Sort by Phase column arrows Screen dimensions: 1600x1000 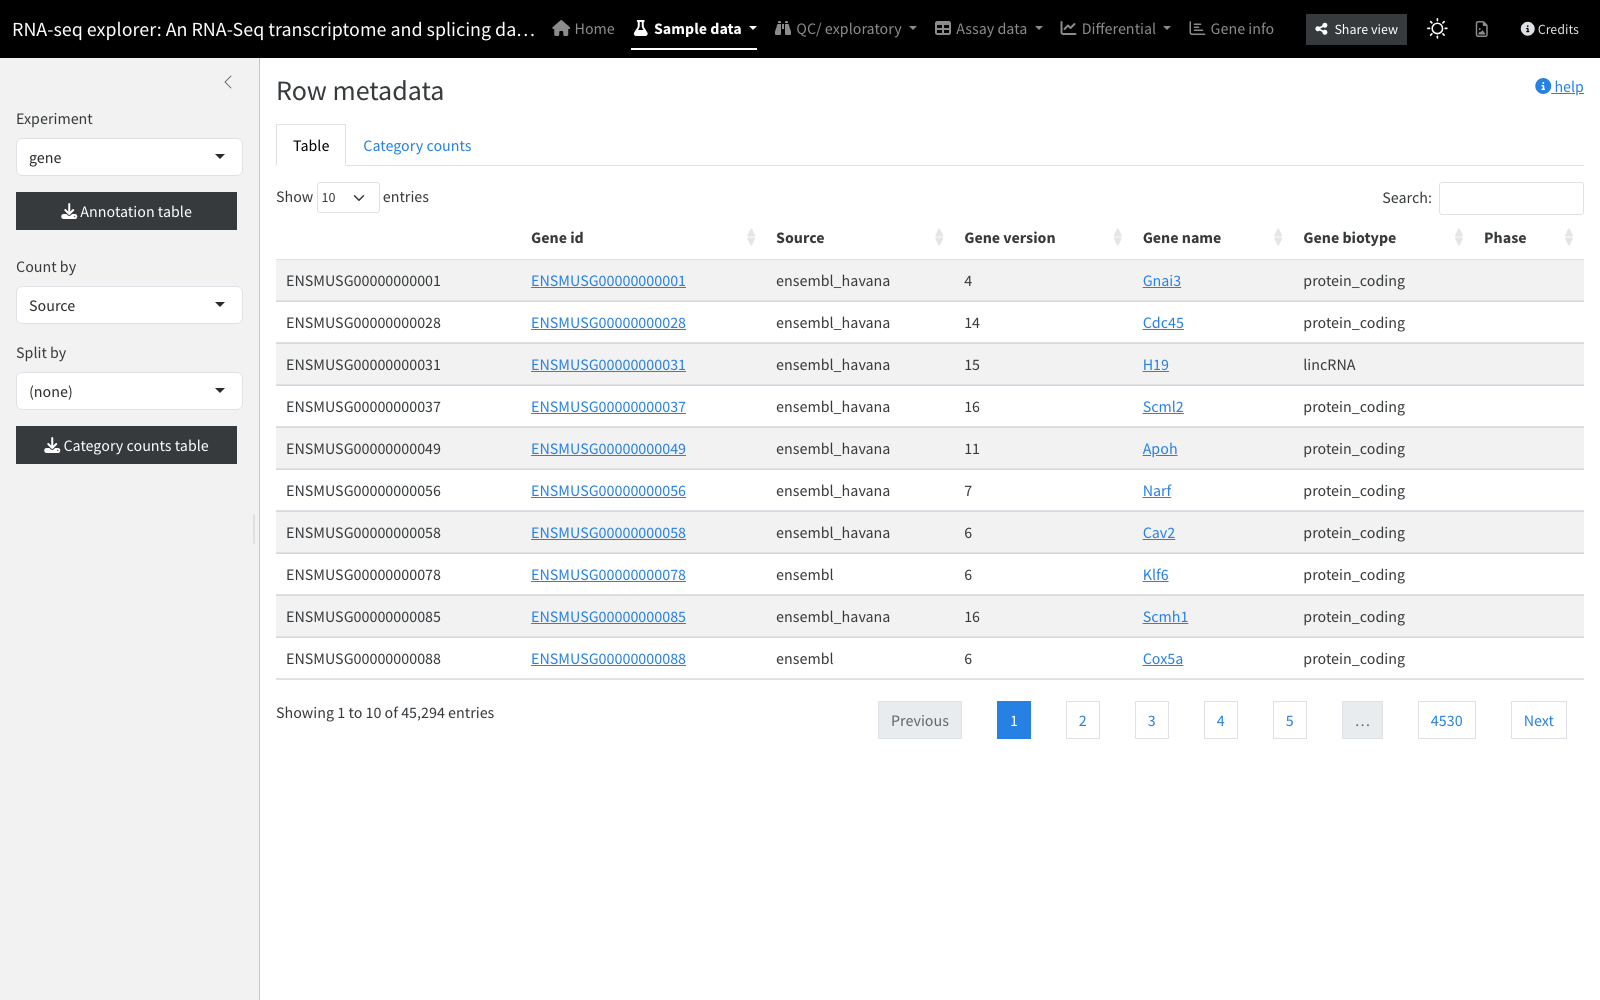pos(1569,237)
